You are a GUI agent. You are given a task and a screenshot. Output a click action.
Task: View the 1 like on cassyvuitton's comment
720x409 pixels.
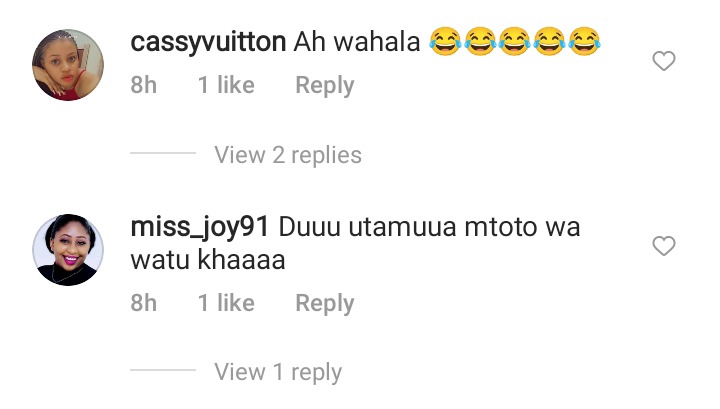tap(226, 85)
